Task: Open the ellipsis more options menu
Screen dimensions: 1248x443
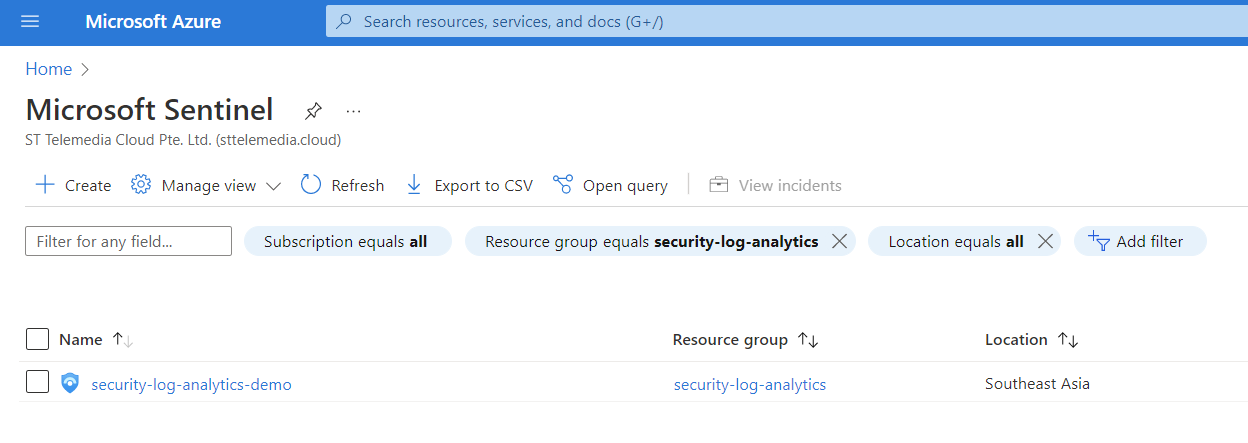Action: point(353,110)
